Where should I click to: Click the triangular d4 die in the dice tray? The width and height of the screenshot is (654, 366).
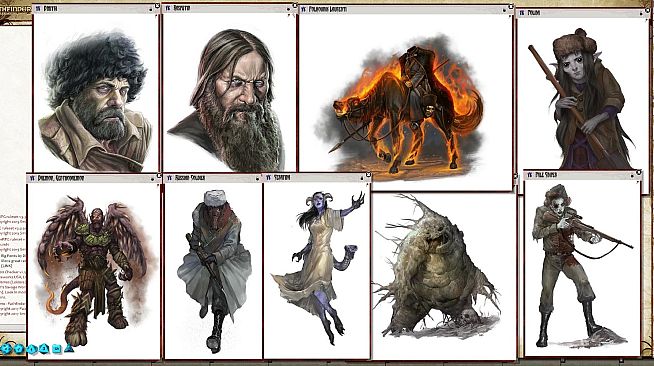69,348
